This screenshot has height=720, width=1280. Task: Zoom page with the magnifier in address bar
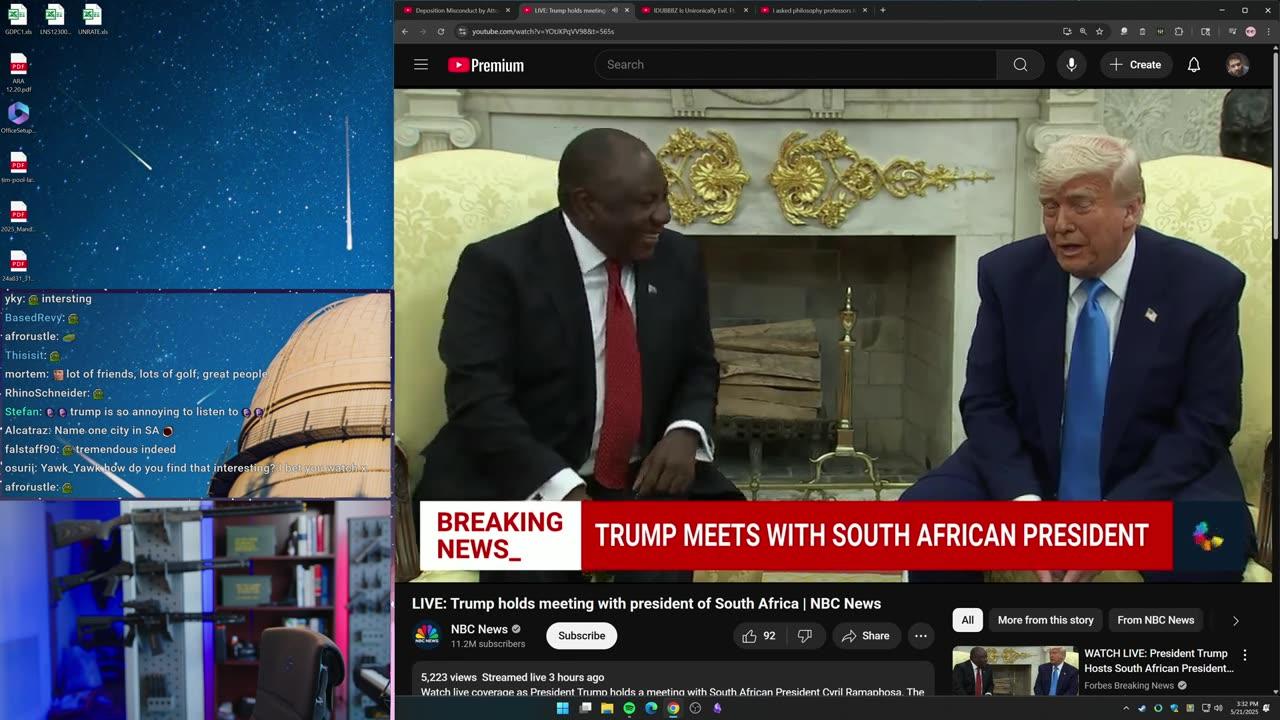(1083, 31)
